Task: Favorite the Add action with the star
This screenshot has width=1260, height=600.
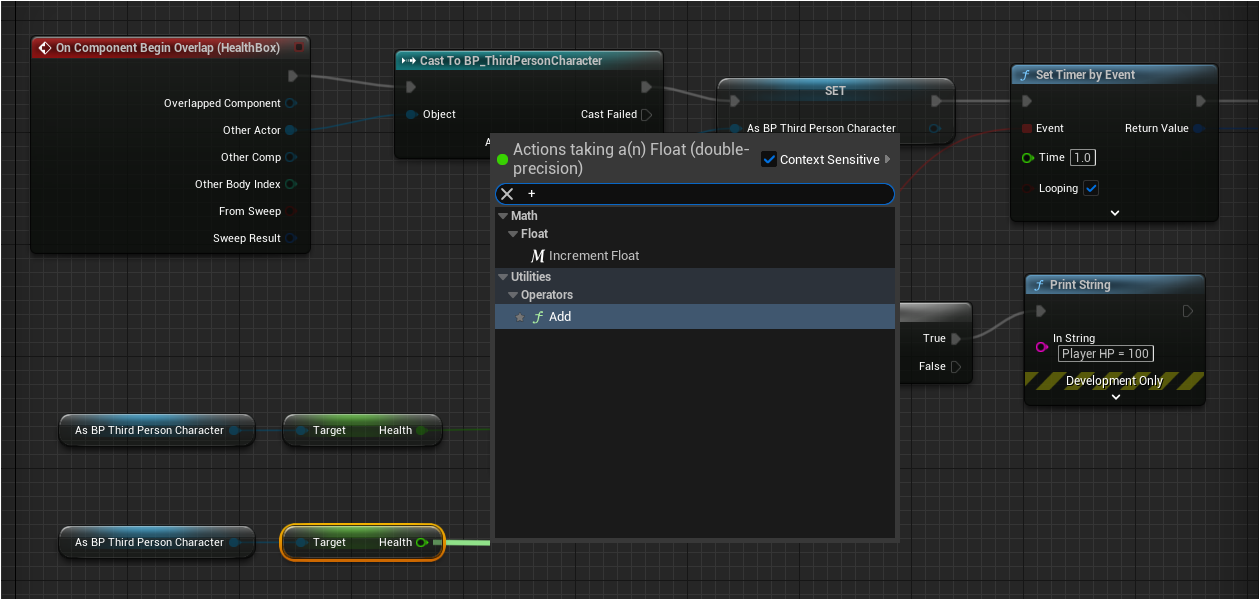Action: [x=520, y=317]
